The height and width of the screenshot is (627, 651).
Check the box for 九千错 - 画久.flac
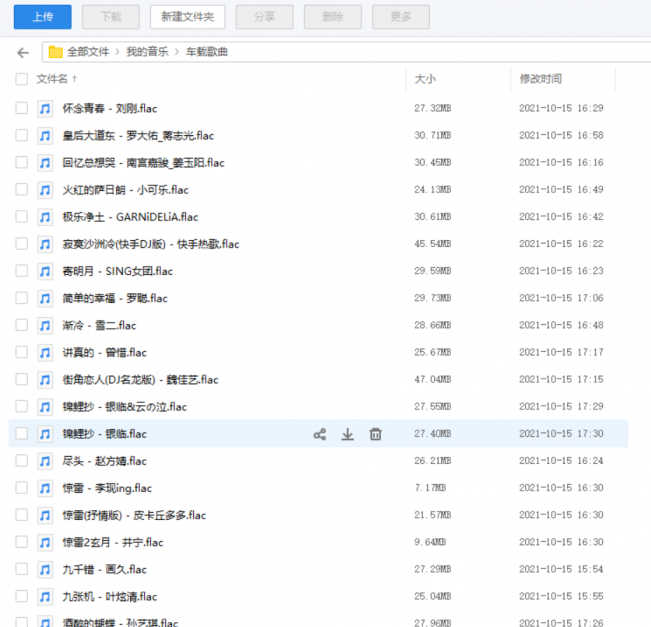(22, 569)
